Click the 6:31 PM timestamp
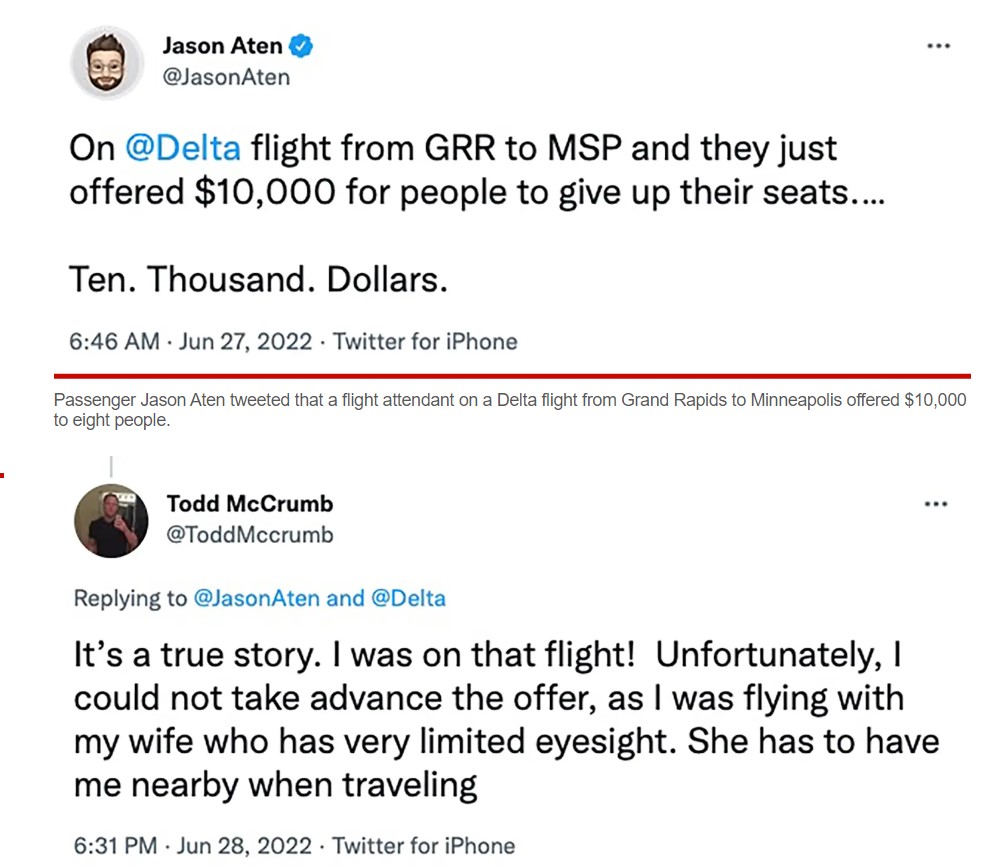This screenshot has height=867, width=992. pos(113,846)
